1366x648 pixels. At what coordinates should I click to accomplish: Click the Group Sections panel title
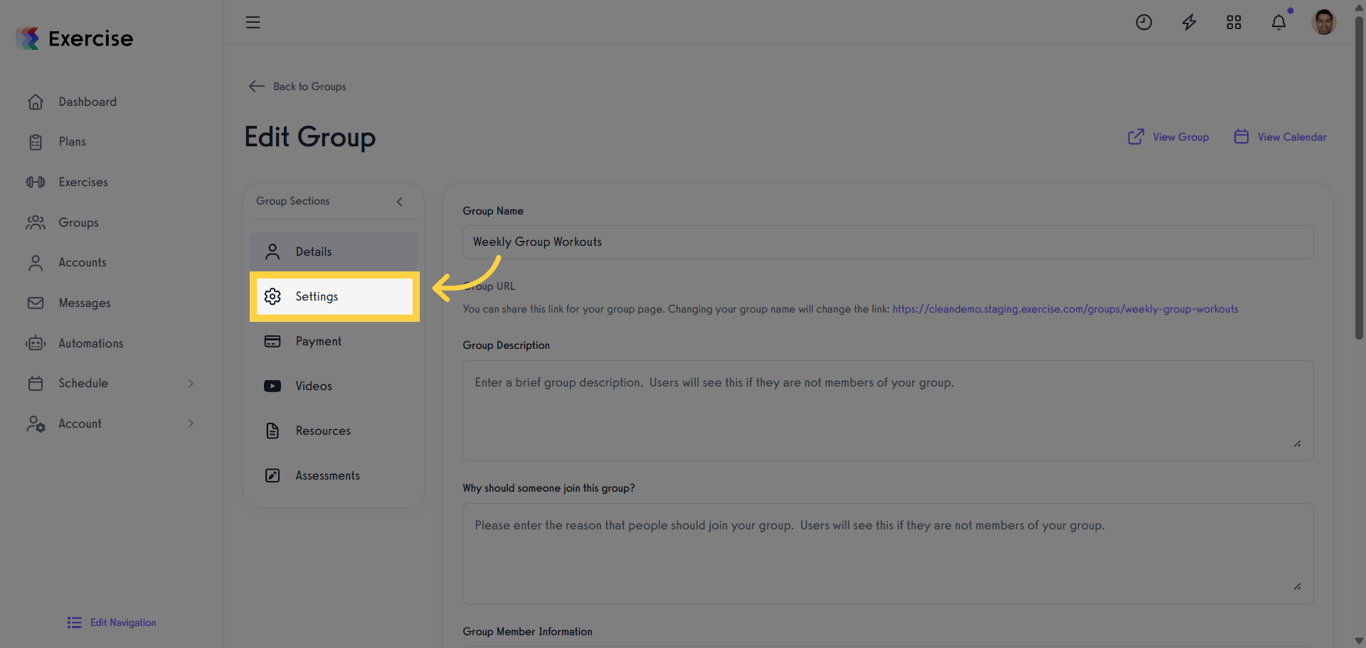point(293,202)
